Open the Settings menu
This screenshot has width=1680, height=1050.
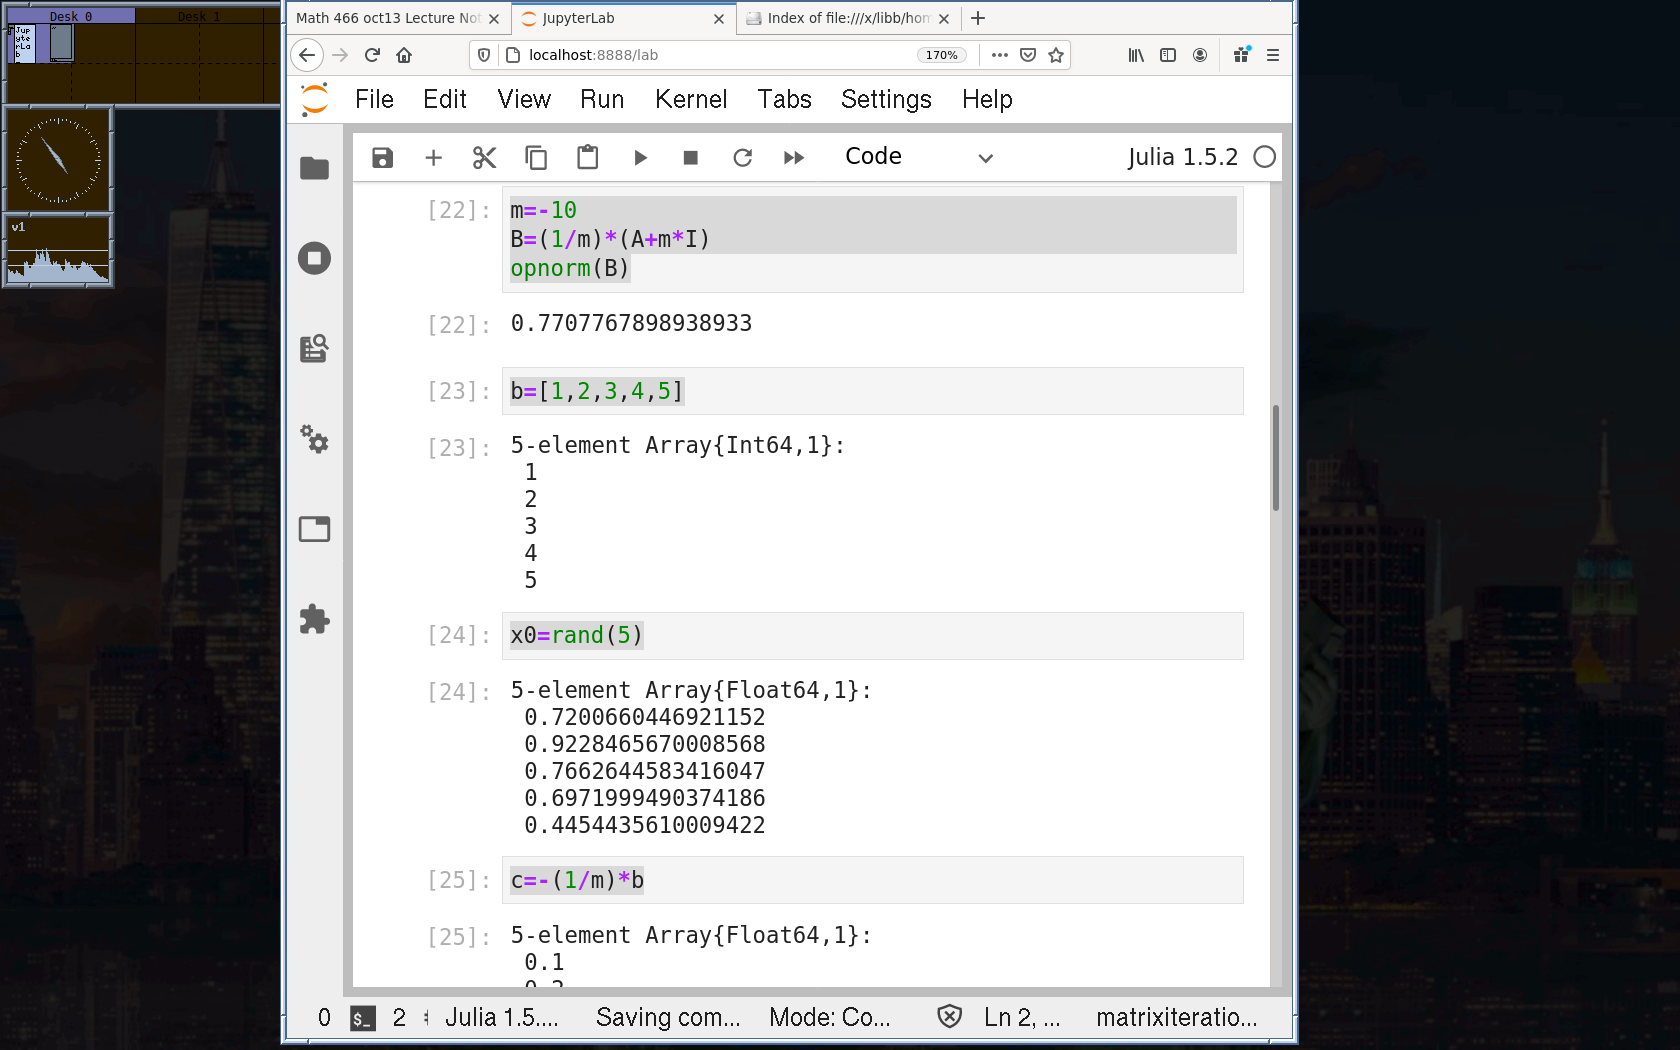[885, 99]
